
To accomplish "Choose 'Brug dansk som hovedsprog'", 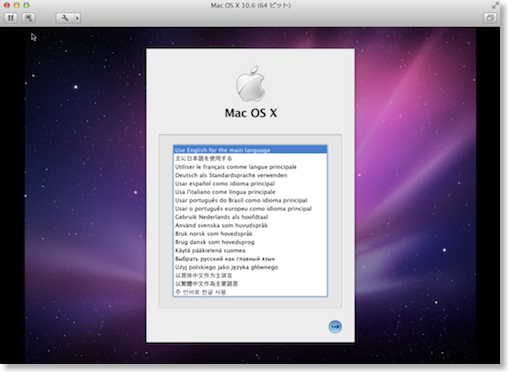I will tap(250, 242).
